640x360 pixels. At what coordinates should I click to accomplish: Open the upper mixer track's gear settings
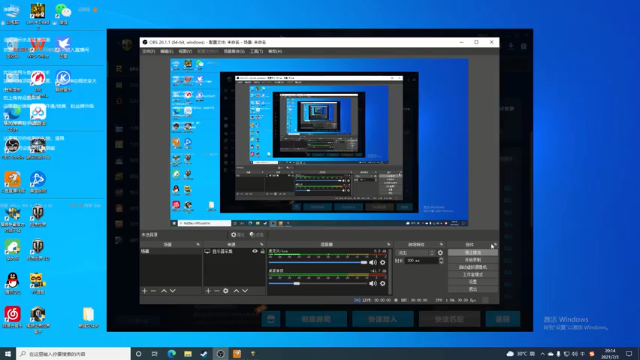382,262
